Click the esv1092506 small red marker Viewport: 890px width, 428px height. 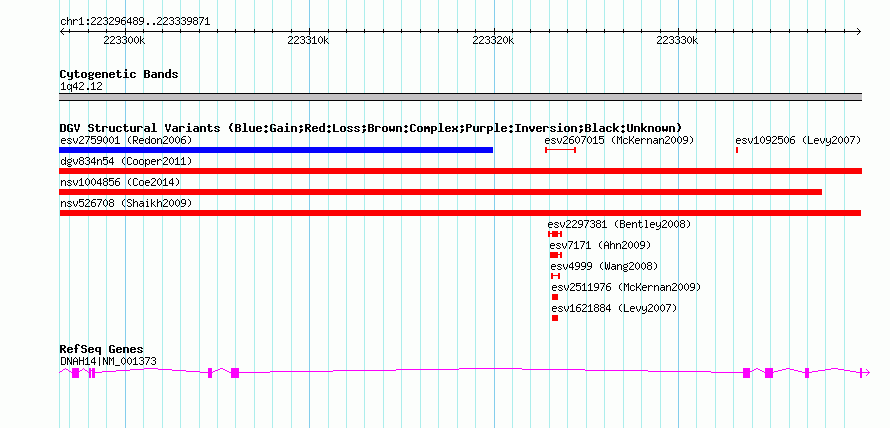(737, 150)
